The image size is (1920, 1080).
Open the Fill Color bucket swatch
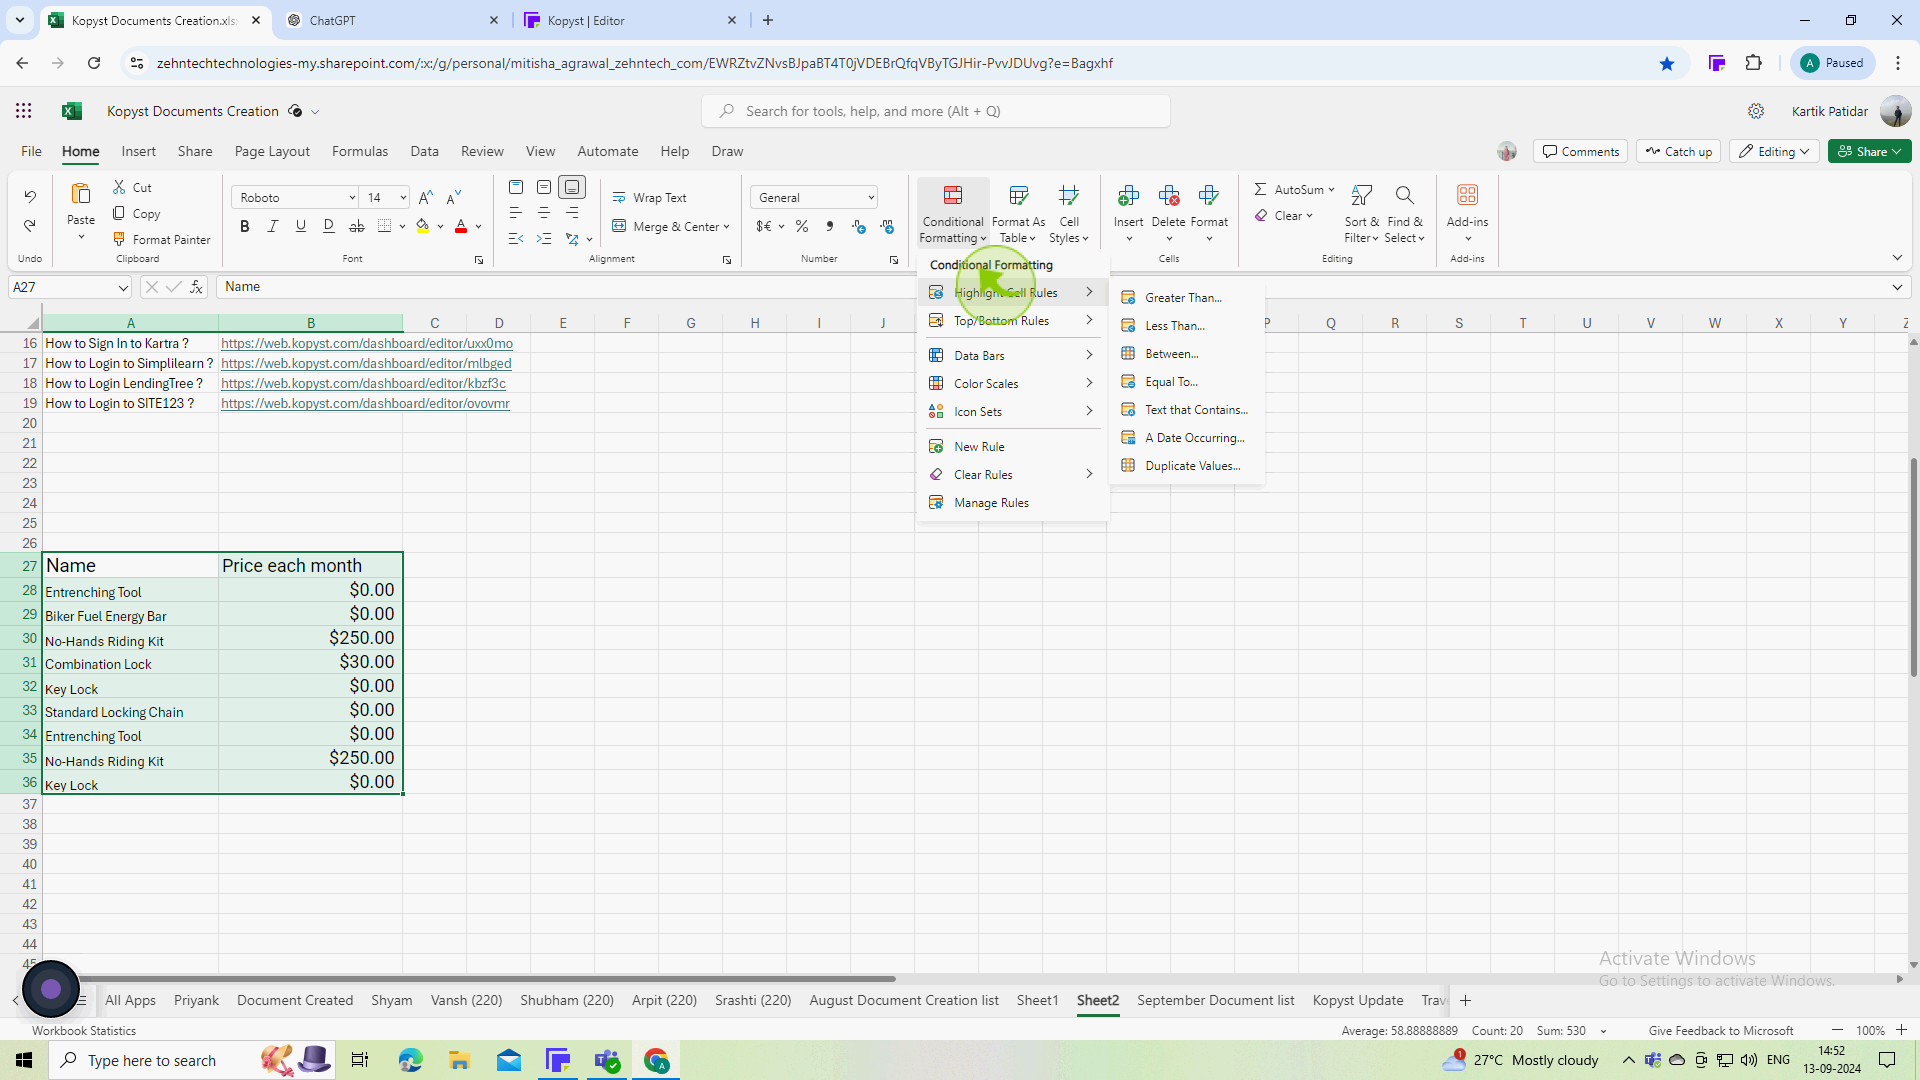click(x=423, y=226)
